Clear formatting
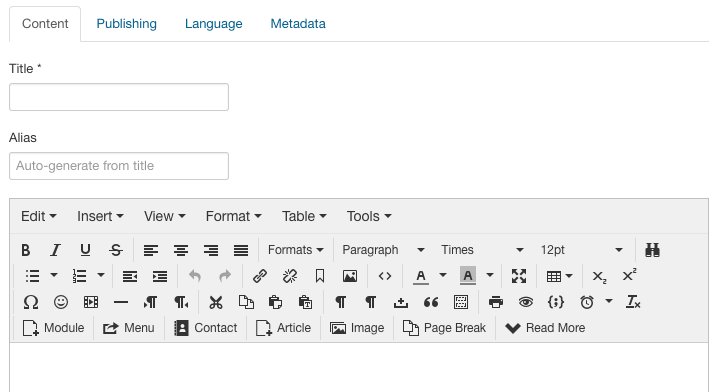 633,302
